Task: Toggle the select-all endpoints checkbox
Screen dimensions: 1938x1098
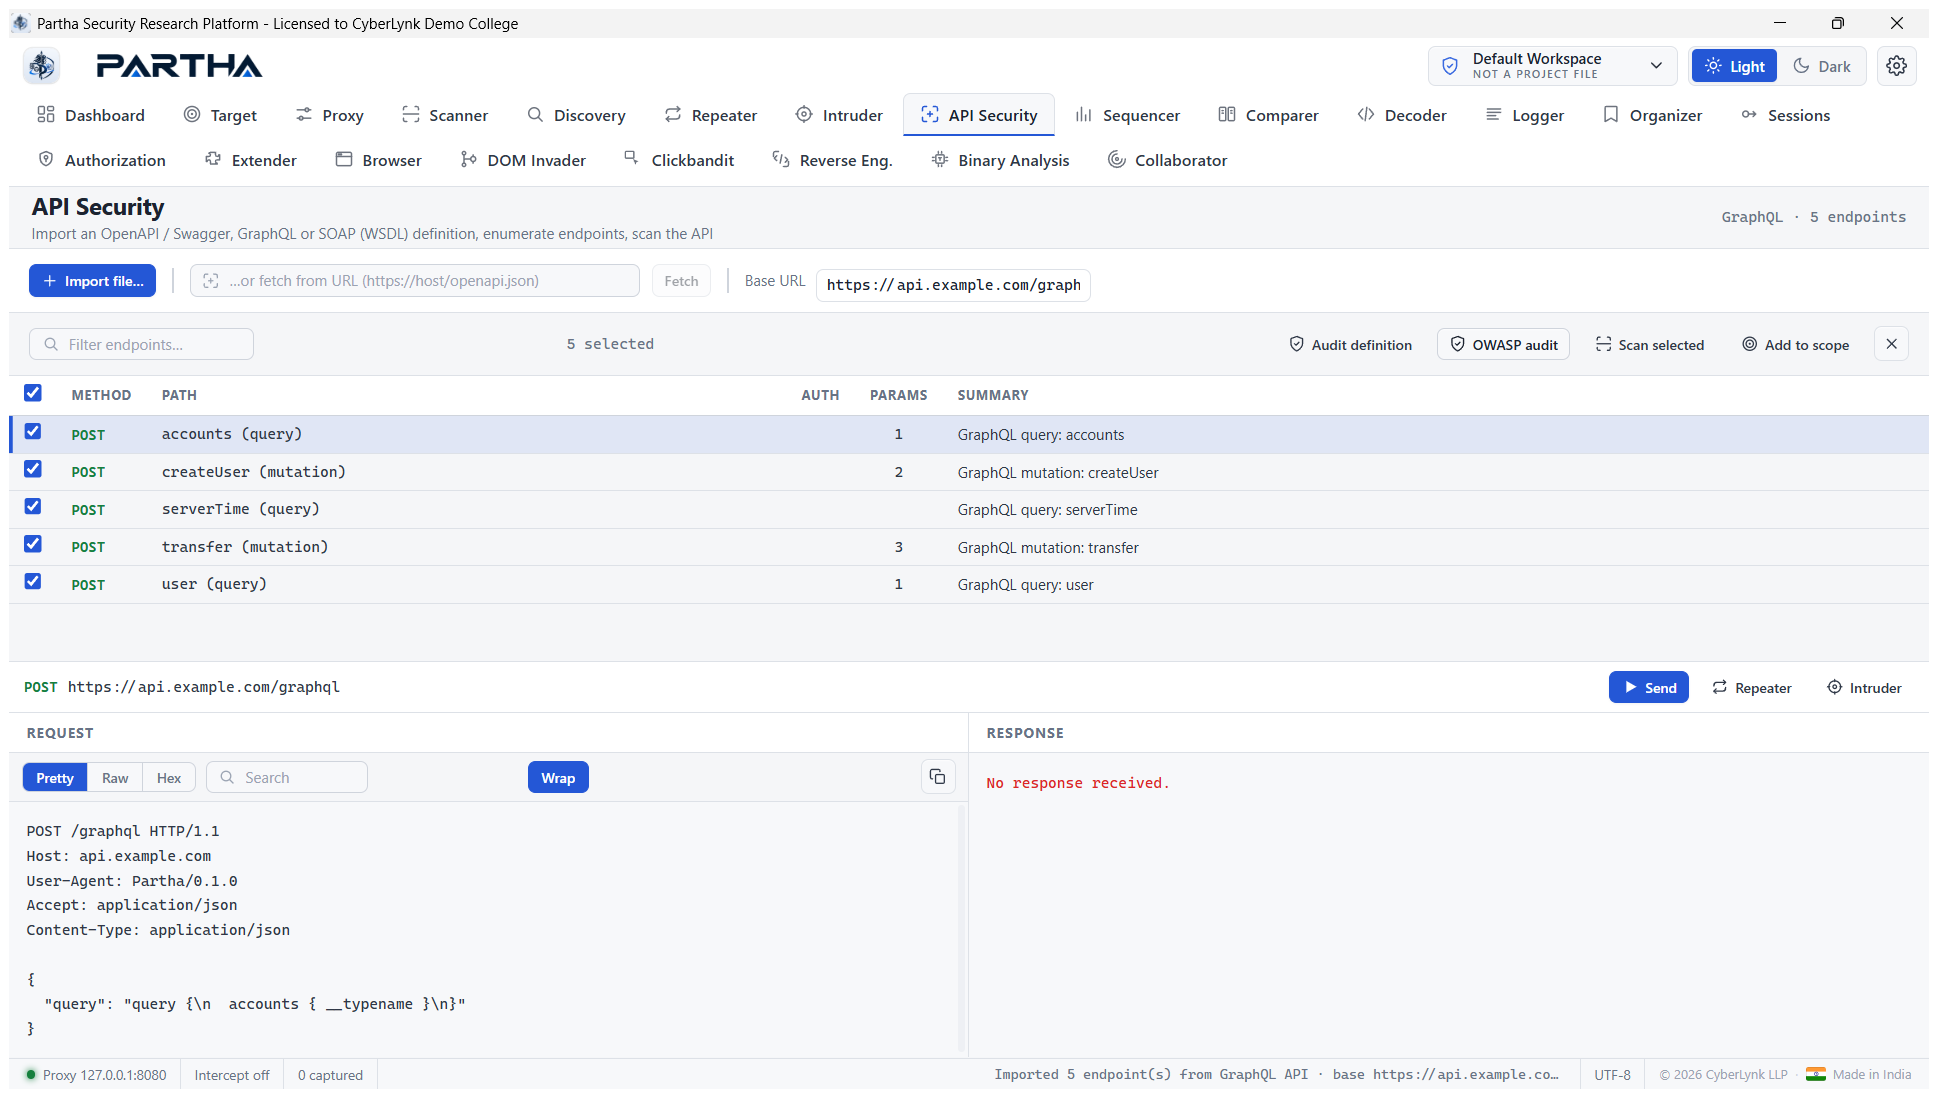Action: (x=33, y=393)
